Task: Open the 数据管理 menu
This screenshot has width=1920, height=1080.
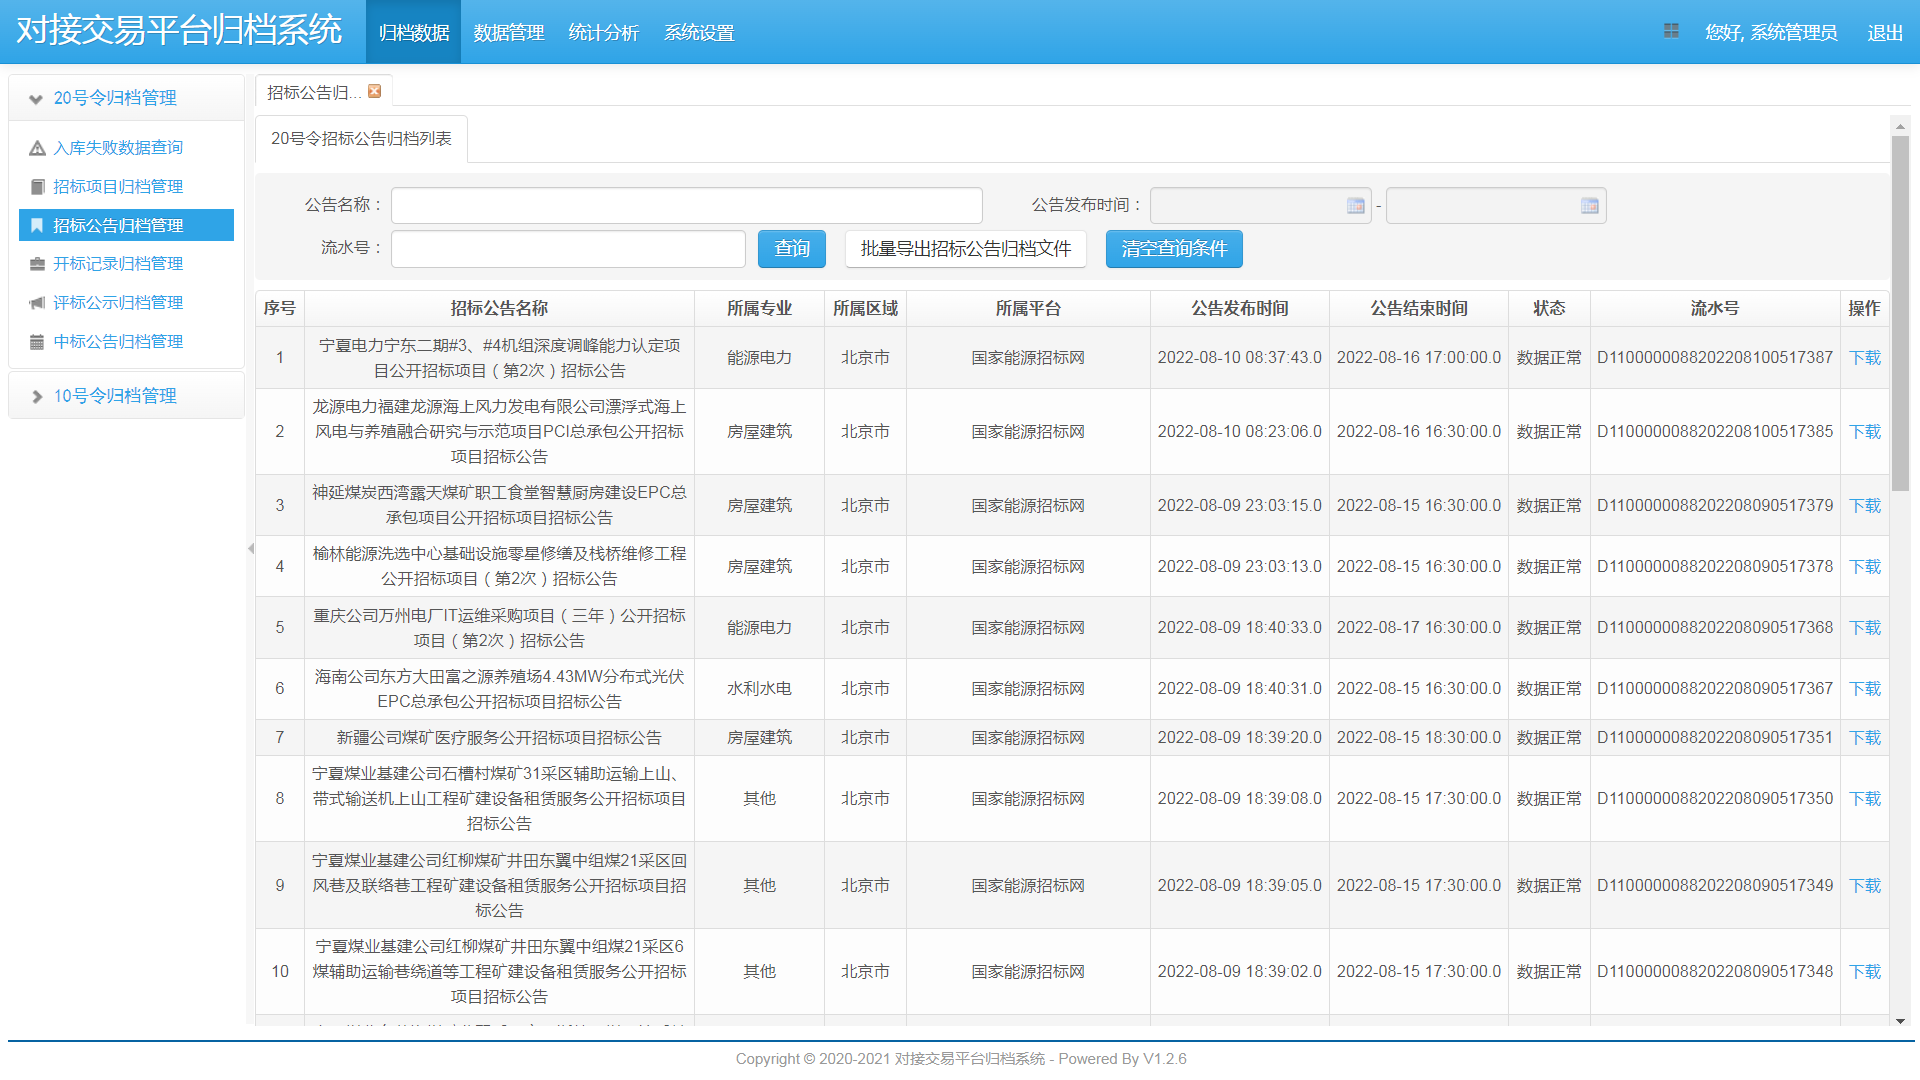Action: 508,33
